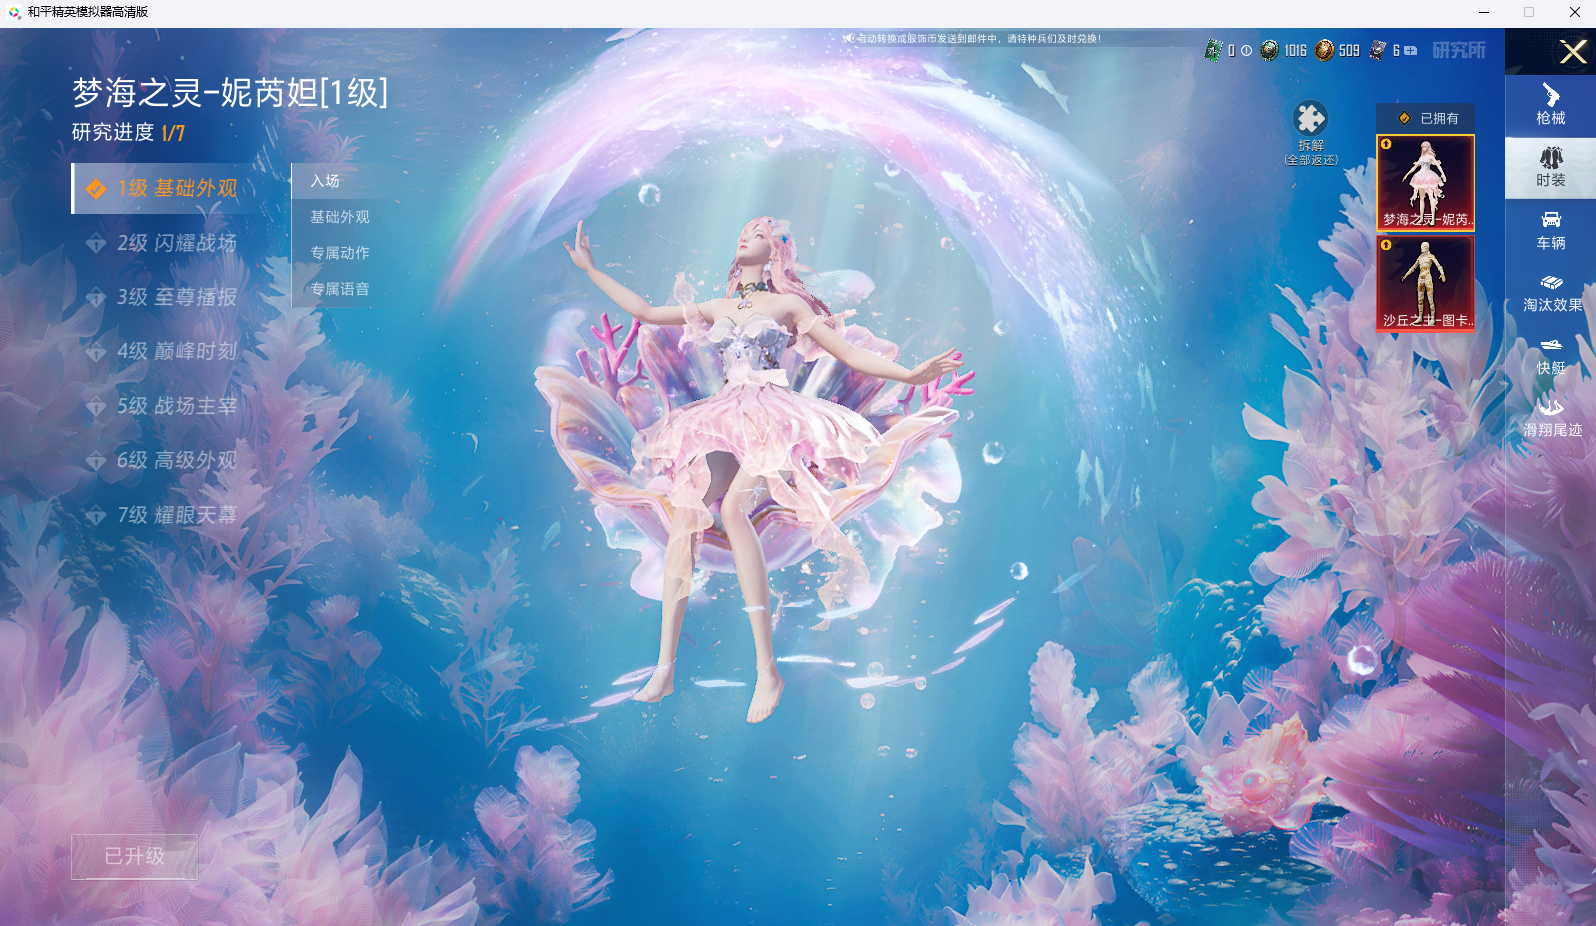This screenshot has width=1596, height=926.
Task: Open the 淘汰效果 elimination effects category
Action: click(1551, 293)
